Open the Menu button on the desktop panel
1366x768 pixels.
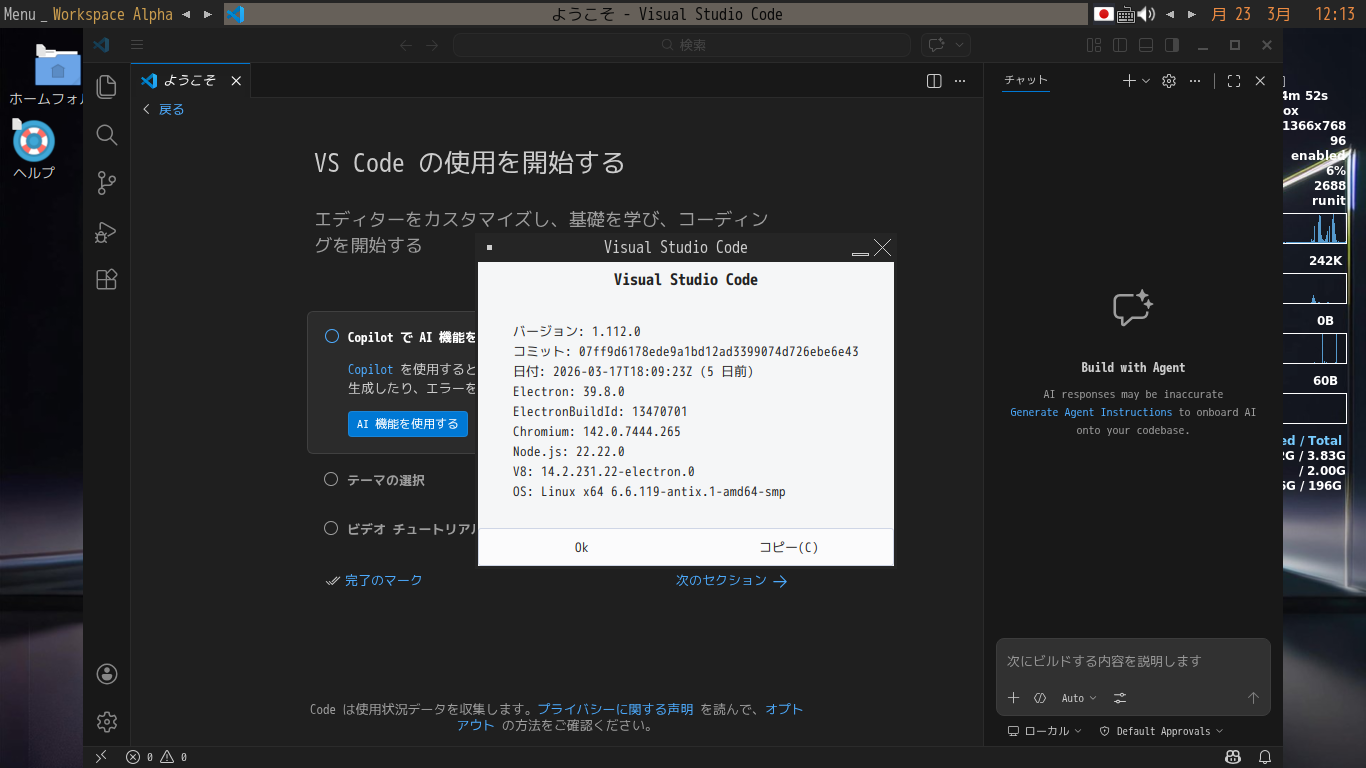[x=20, y=14]
